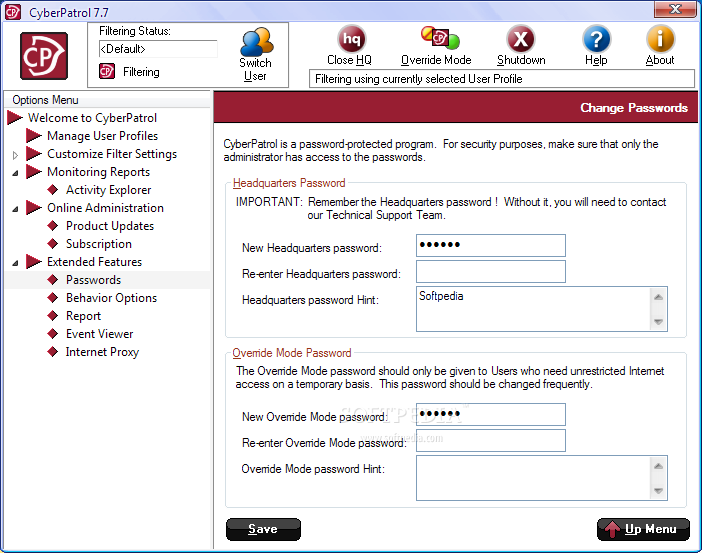
Task: Collapse Online Administration tree node
Action: point(15,209)
